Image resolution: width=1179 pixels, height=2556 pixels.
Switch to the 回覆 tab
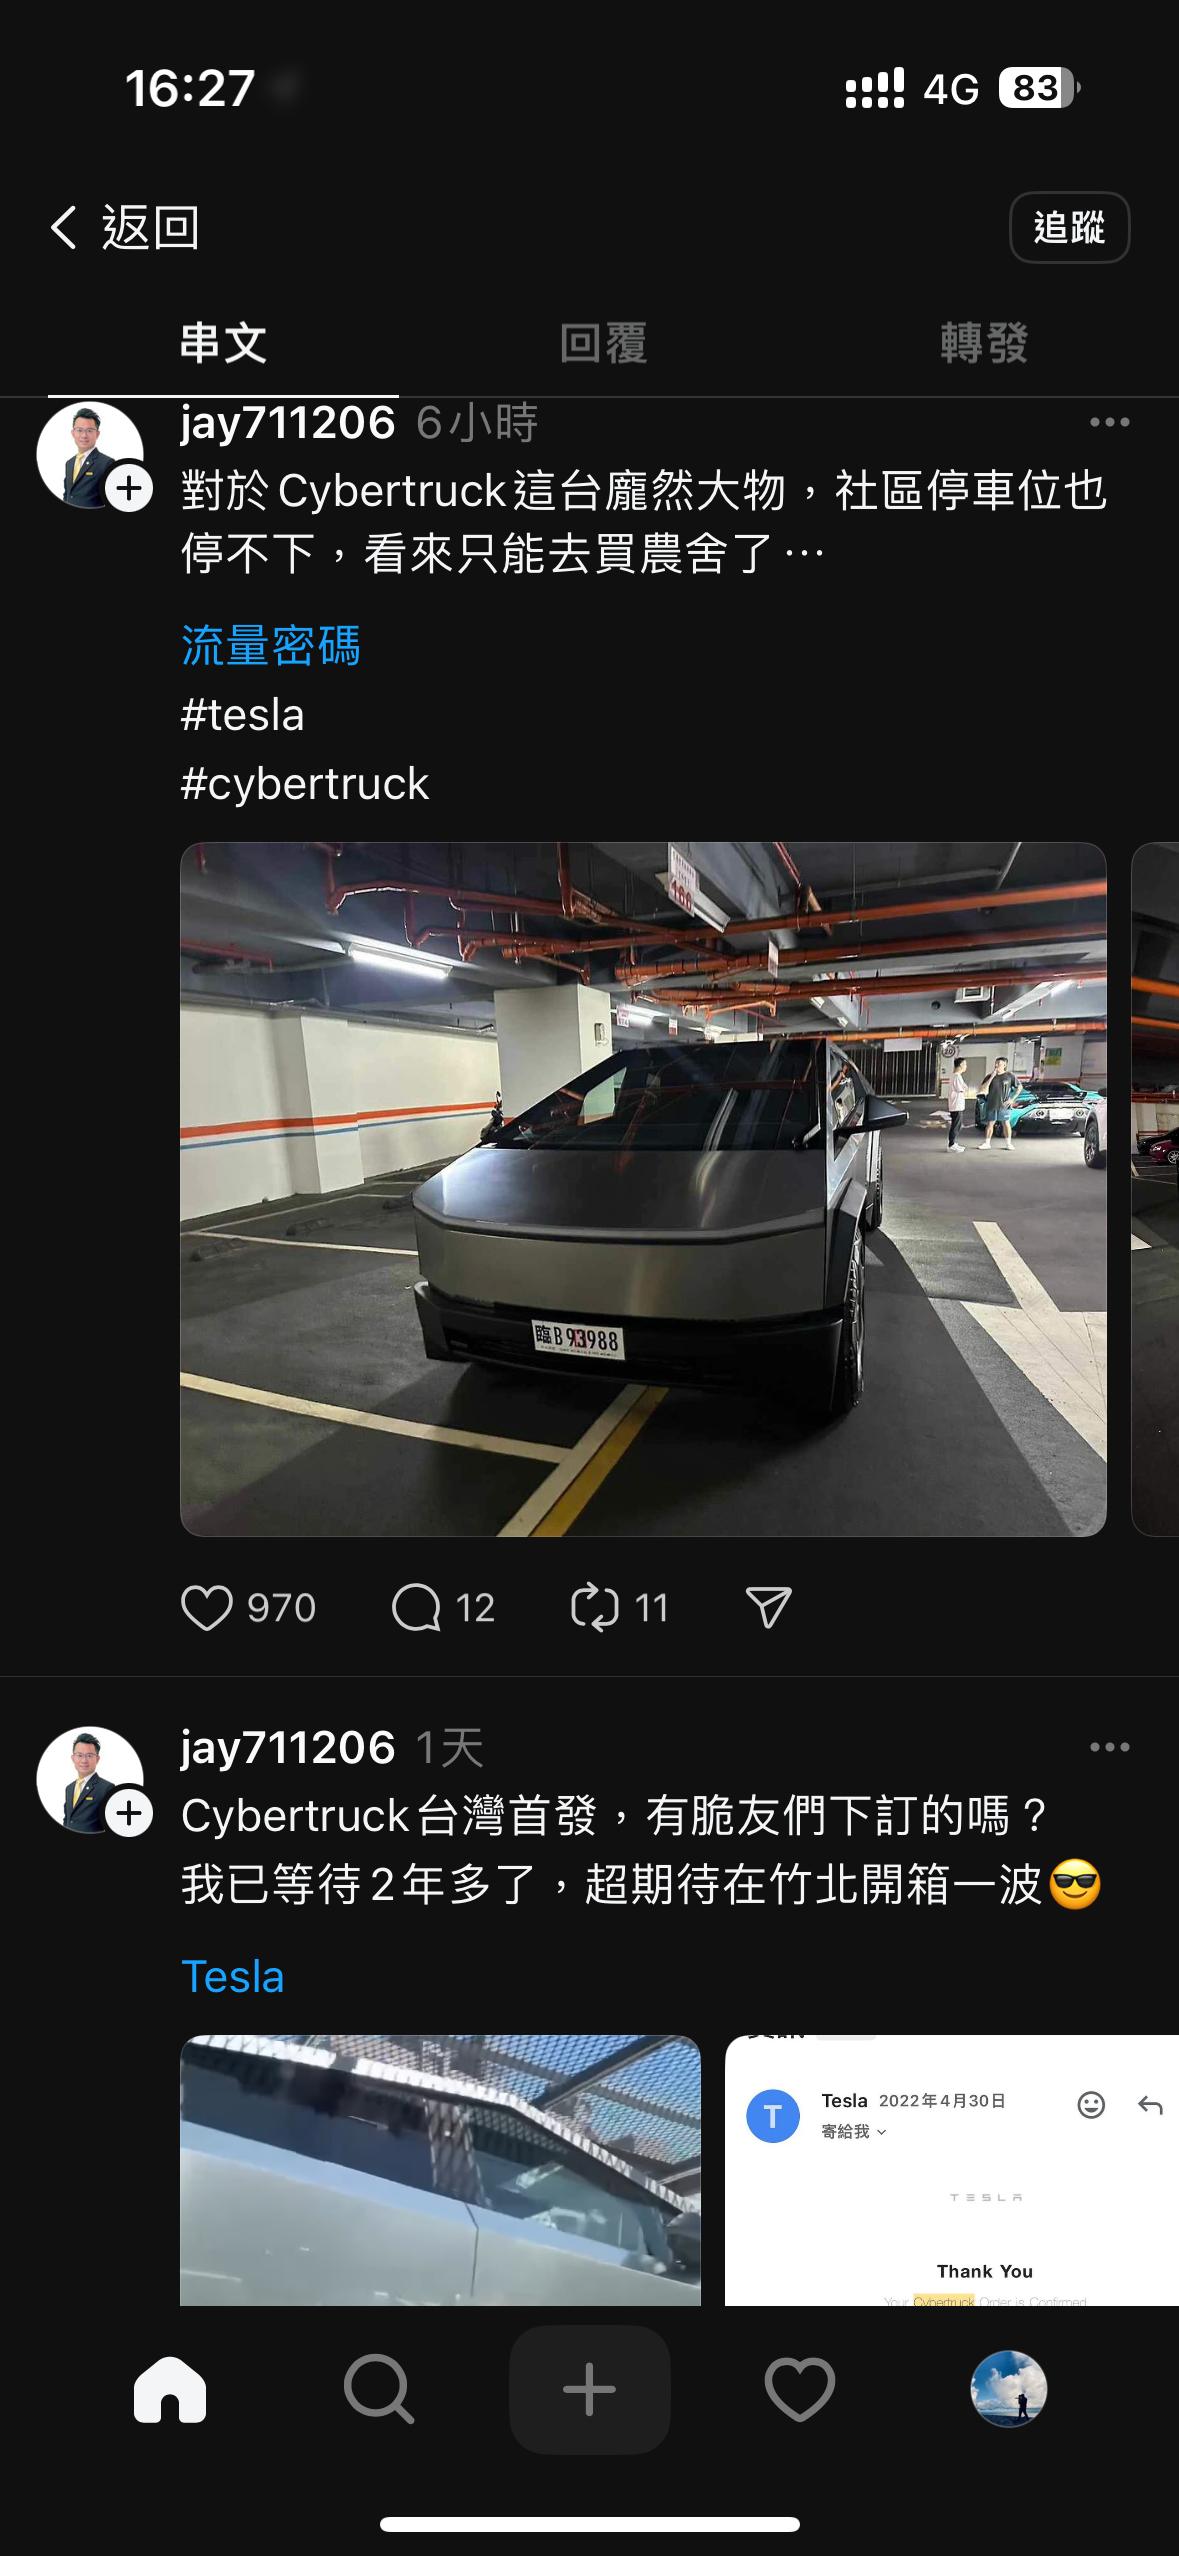[x=603, y=343]
